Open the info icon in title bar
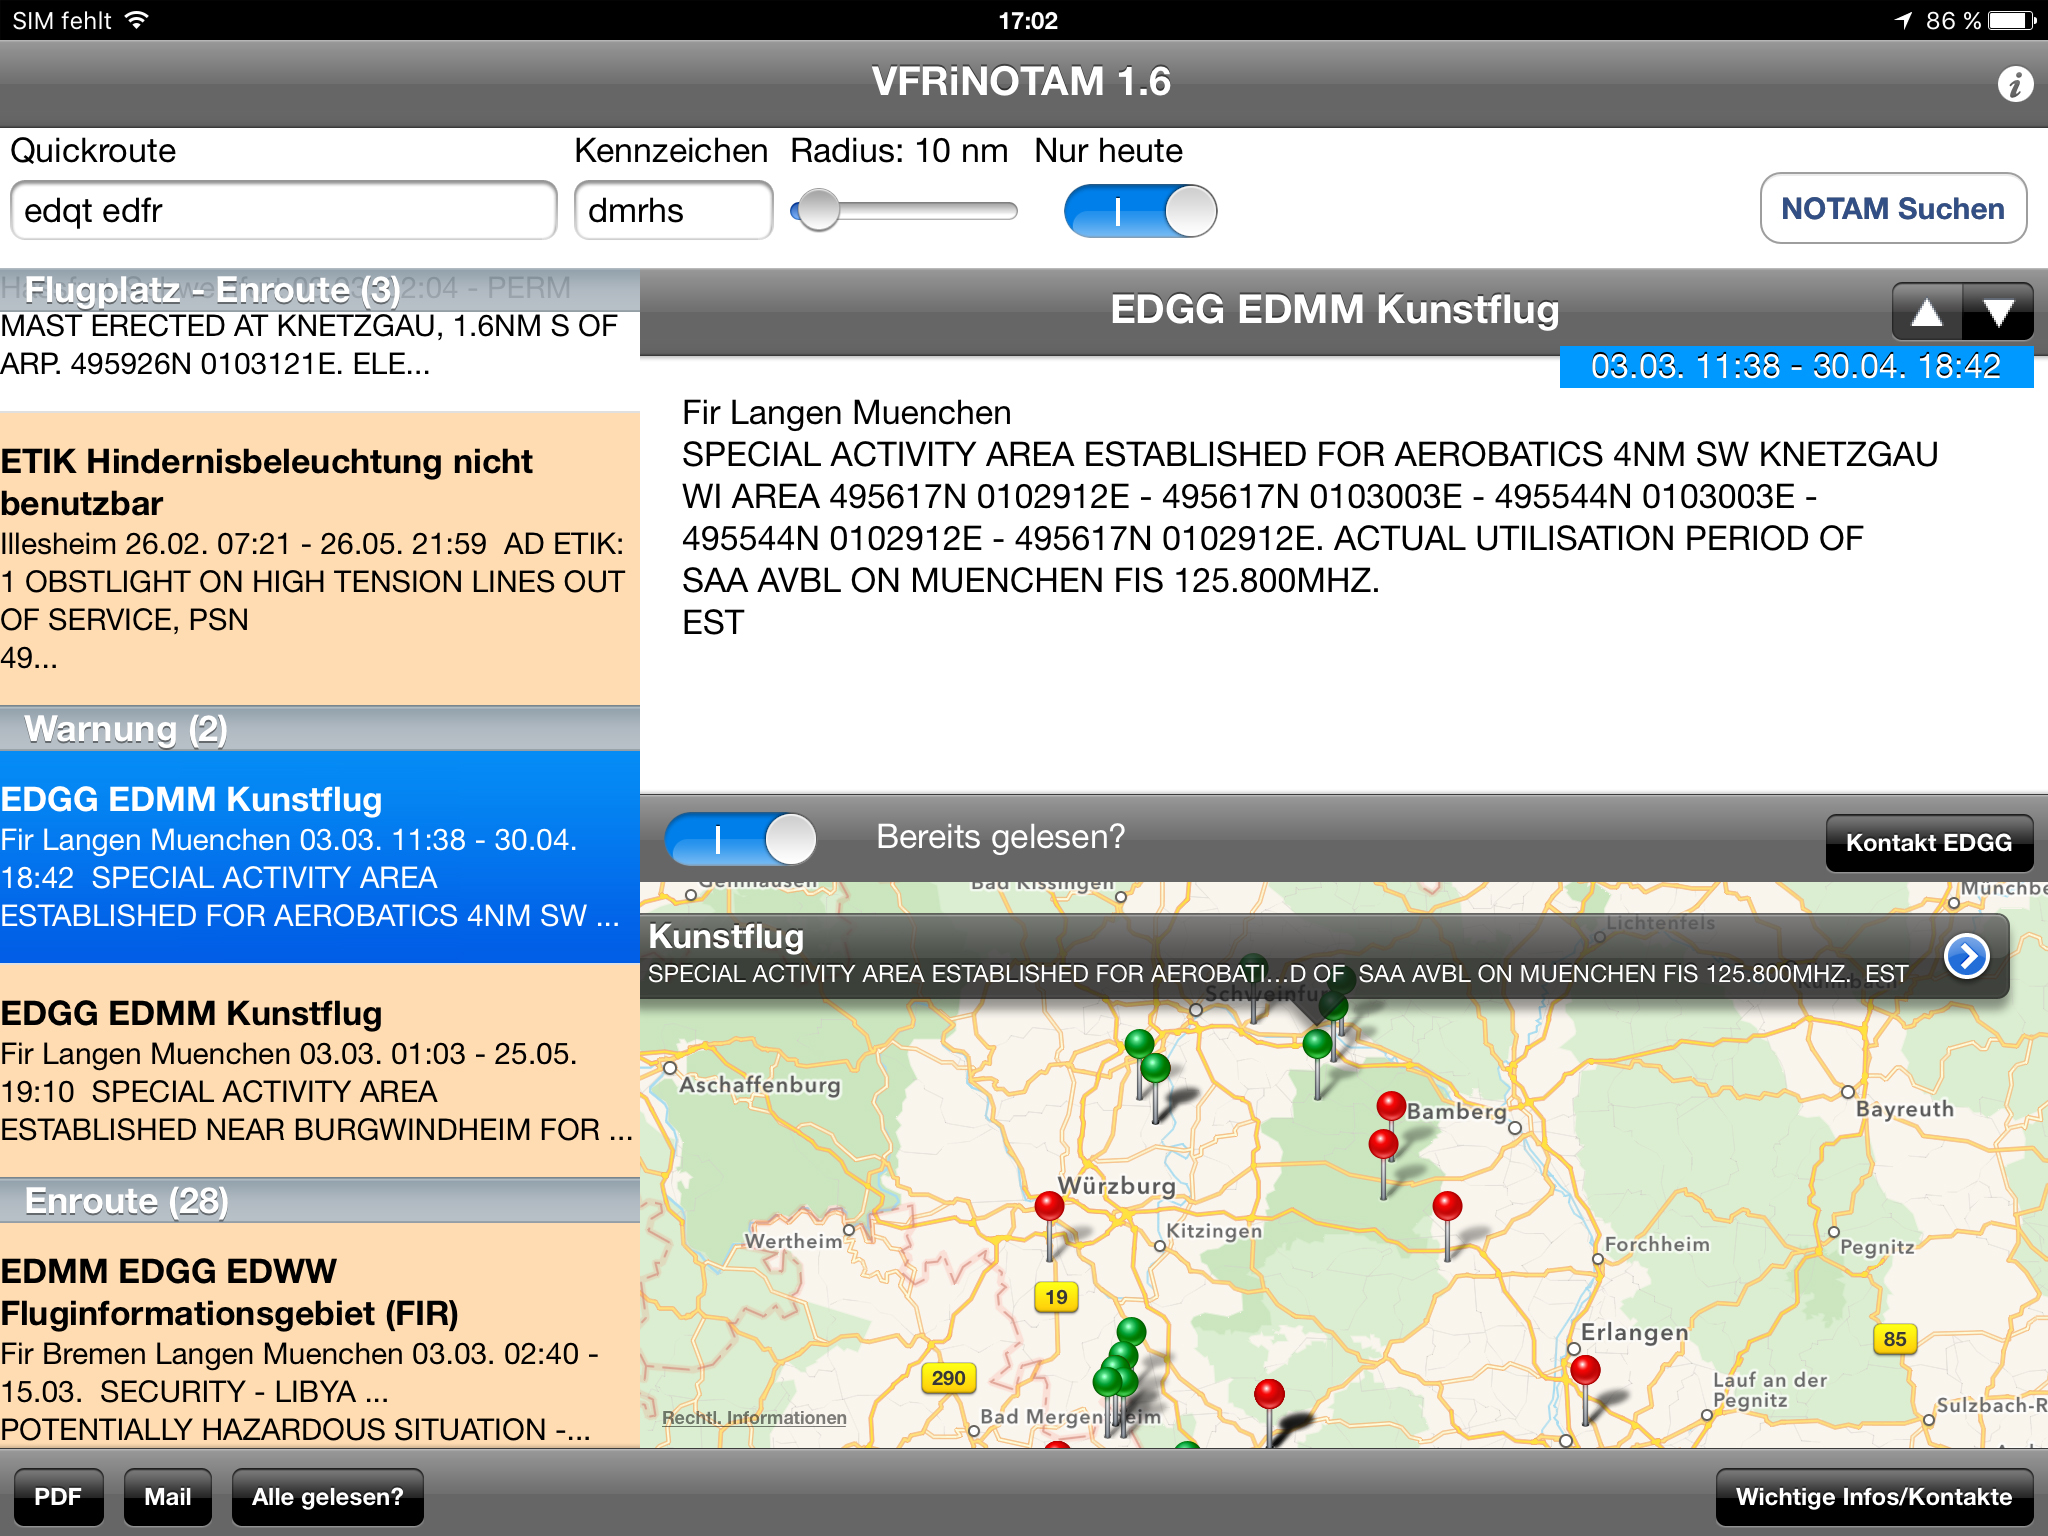Viewport: 2048px width, 1536px height. click(x=2014, y=84)
